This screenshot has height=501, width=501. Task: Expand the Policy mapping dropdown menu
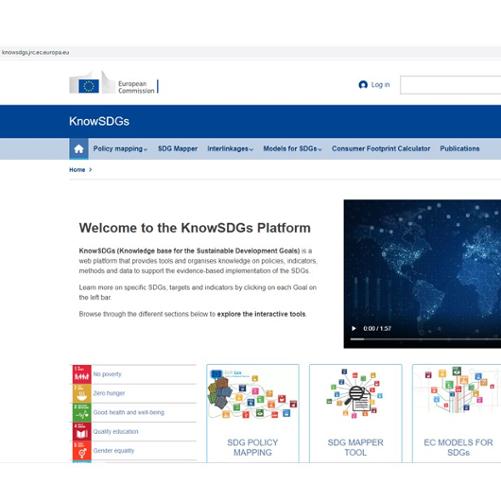pyautogui.click(x=120, y=149)
